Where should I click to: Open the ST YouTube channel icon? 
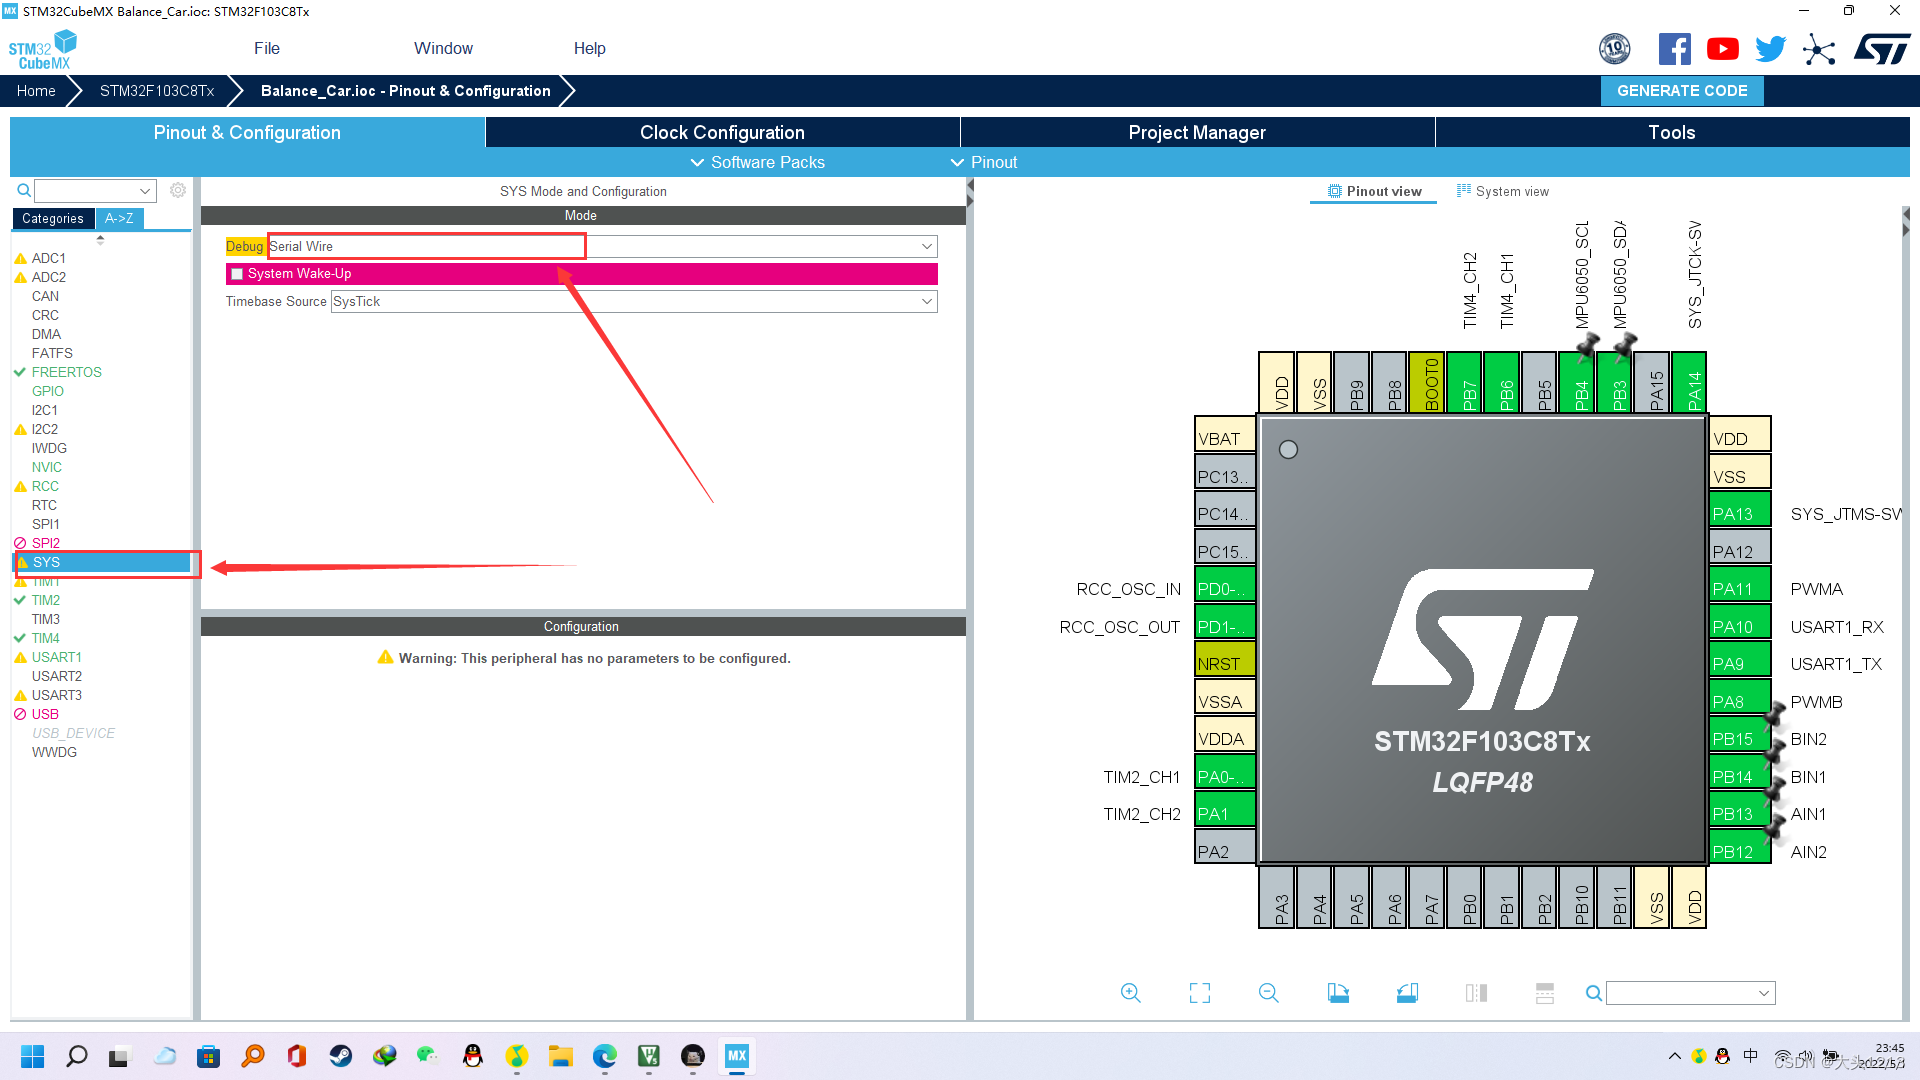(1722, 49)
